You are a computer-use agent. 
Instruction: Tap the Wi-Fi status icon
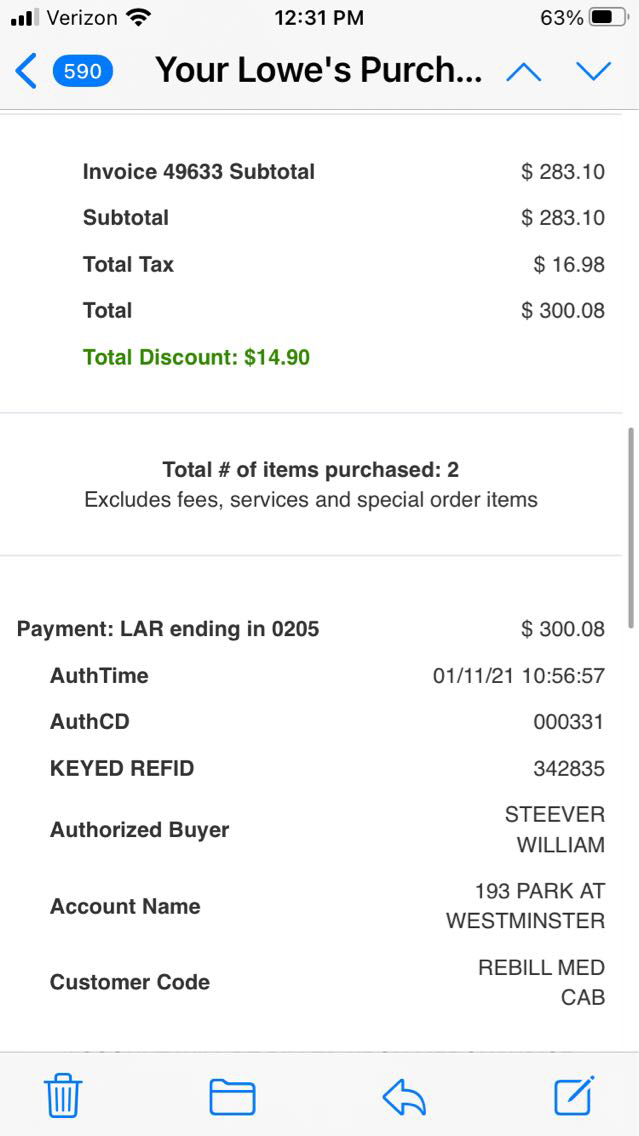[140, 18]
